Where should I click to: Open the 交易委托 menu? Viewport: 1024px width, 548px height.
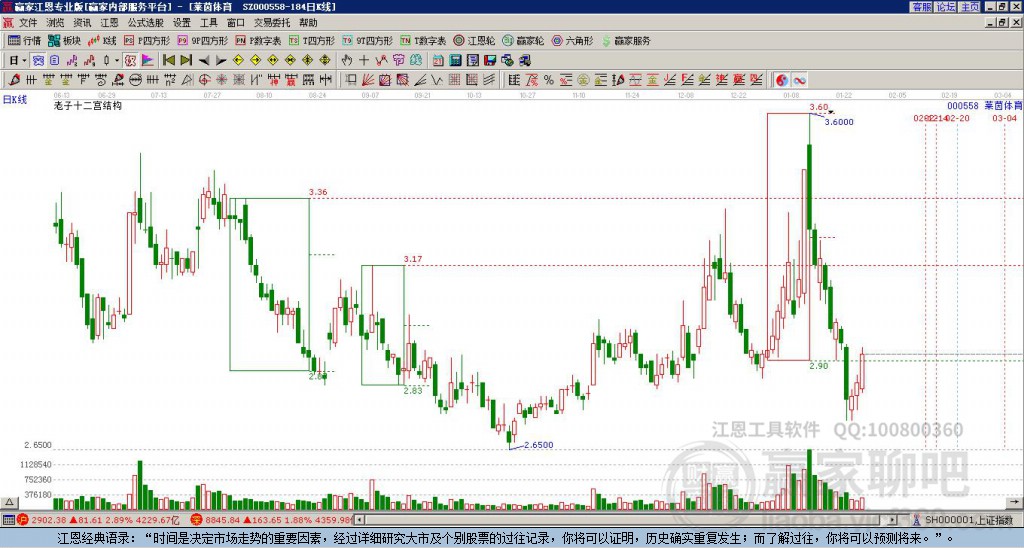272,23
